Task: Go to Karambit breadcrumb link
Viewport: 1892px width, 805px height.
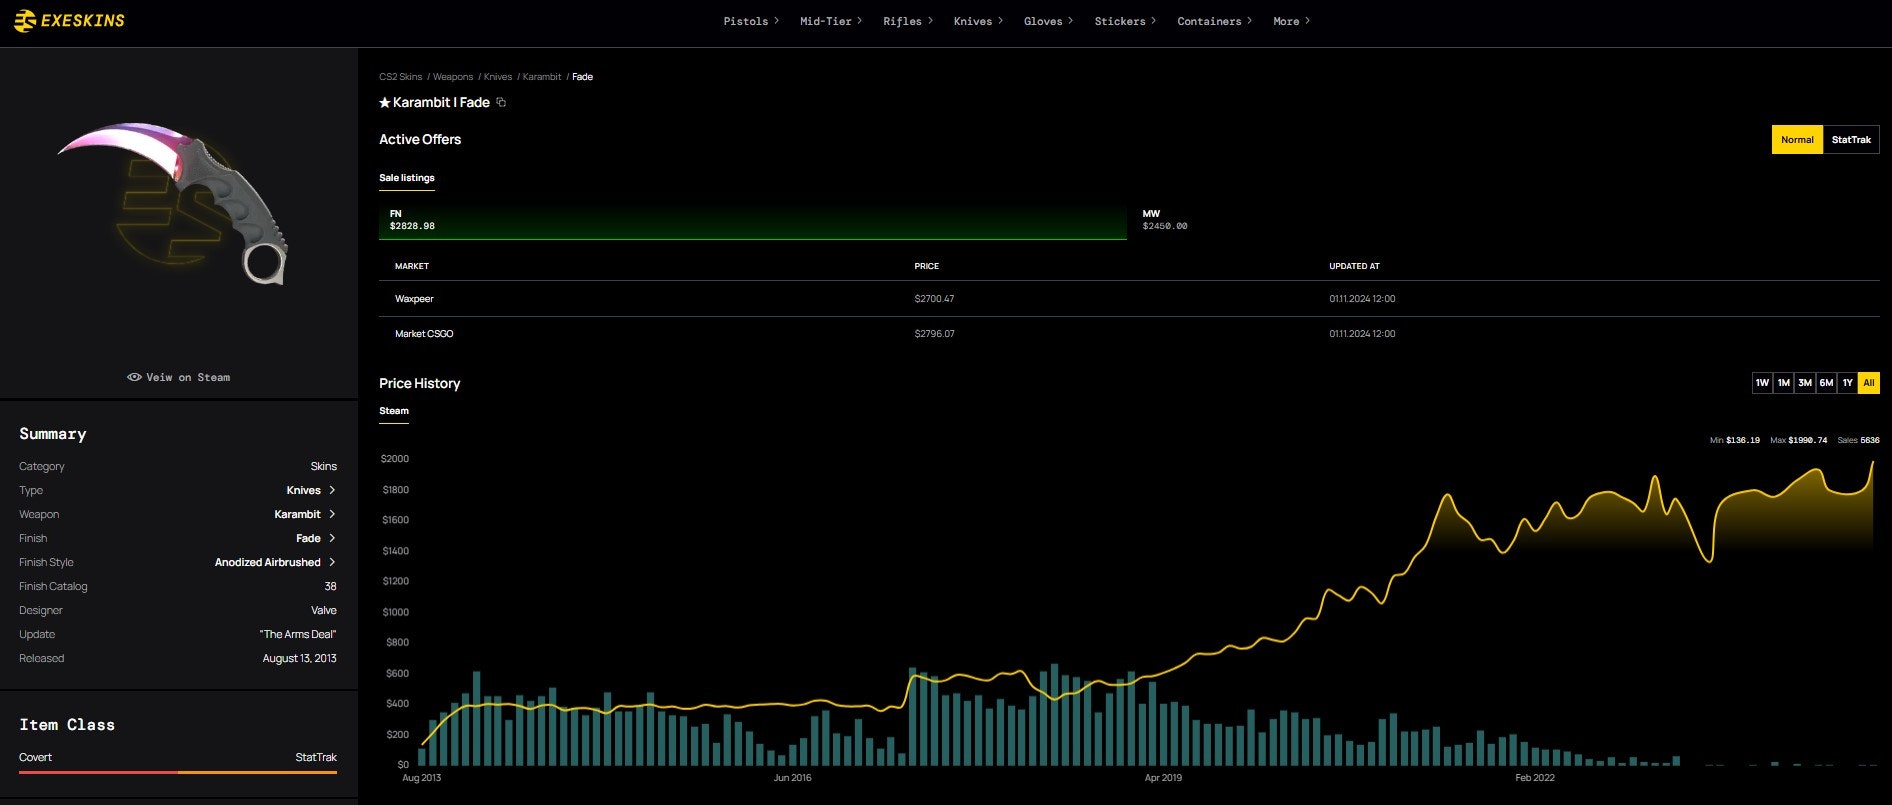Action: [x=542, y=77]
